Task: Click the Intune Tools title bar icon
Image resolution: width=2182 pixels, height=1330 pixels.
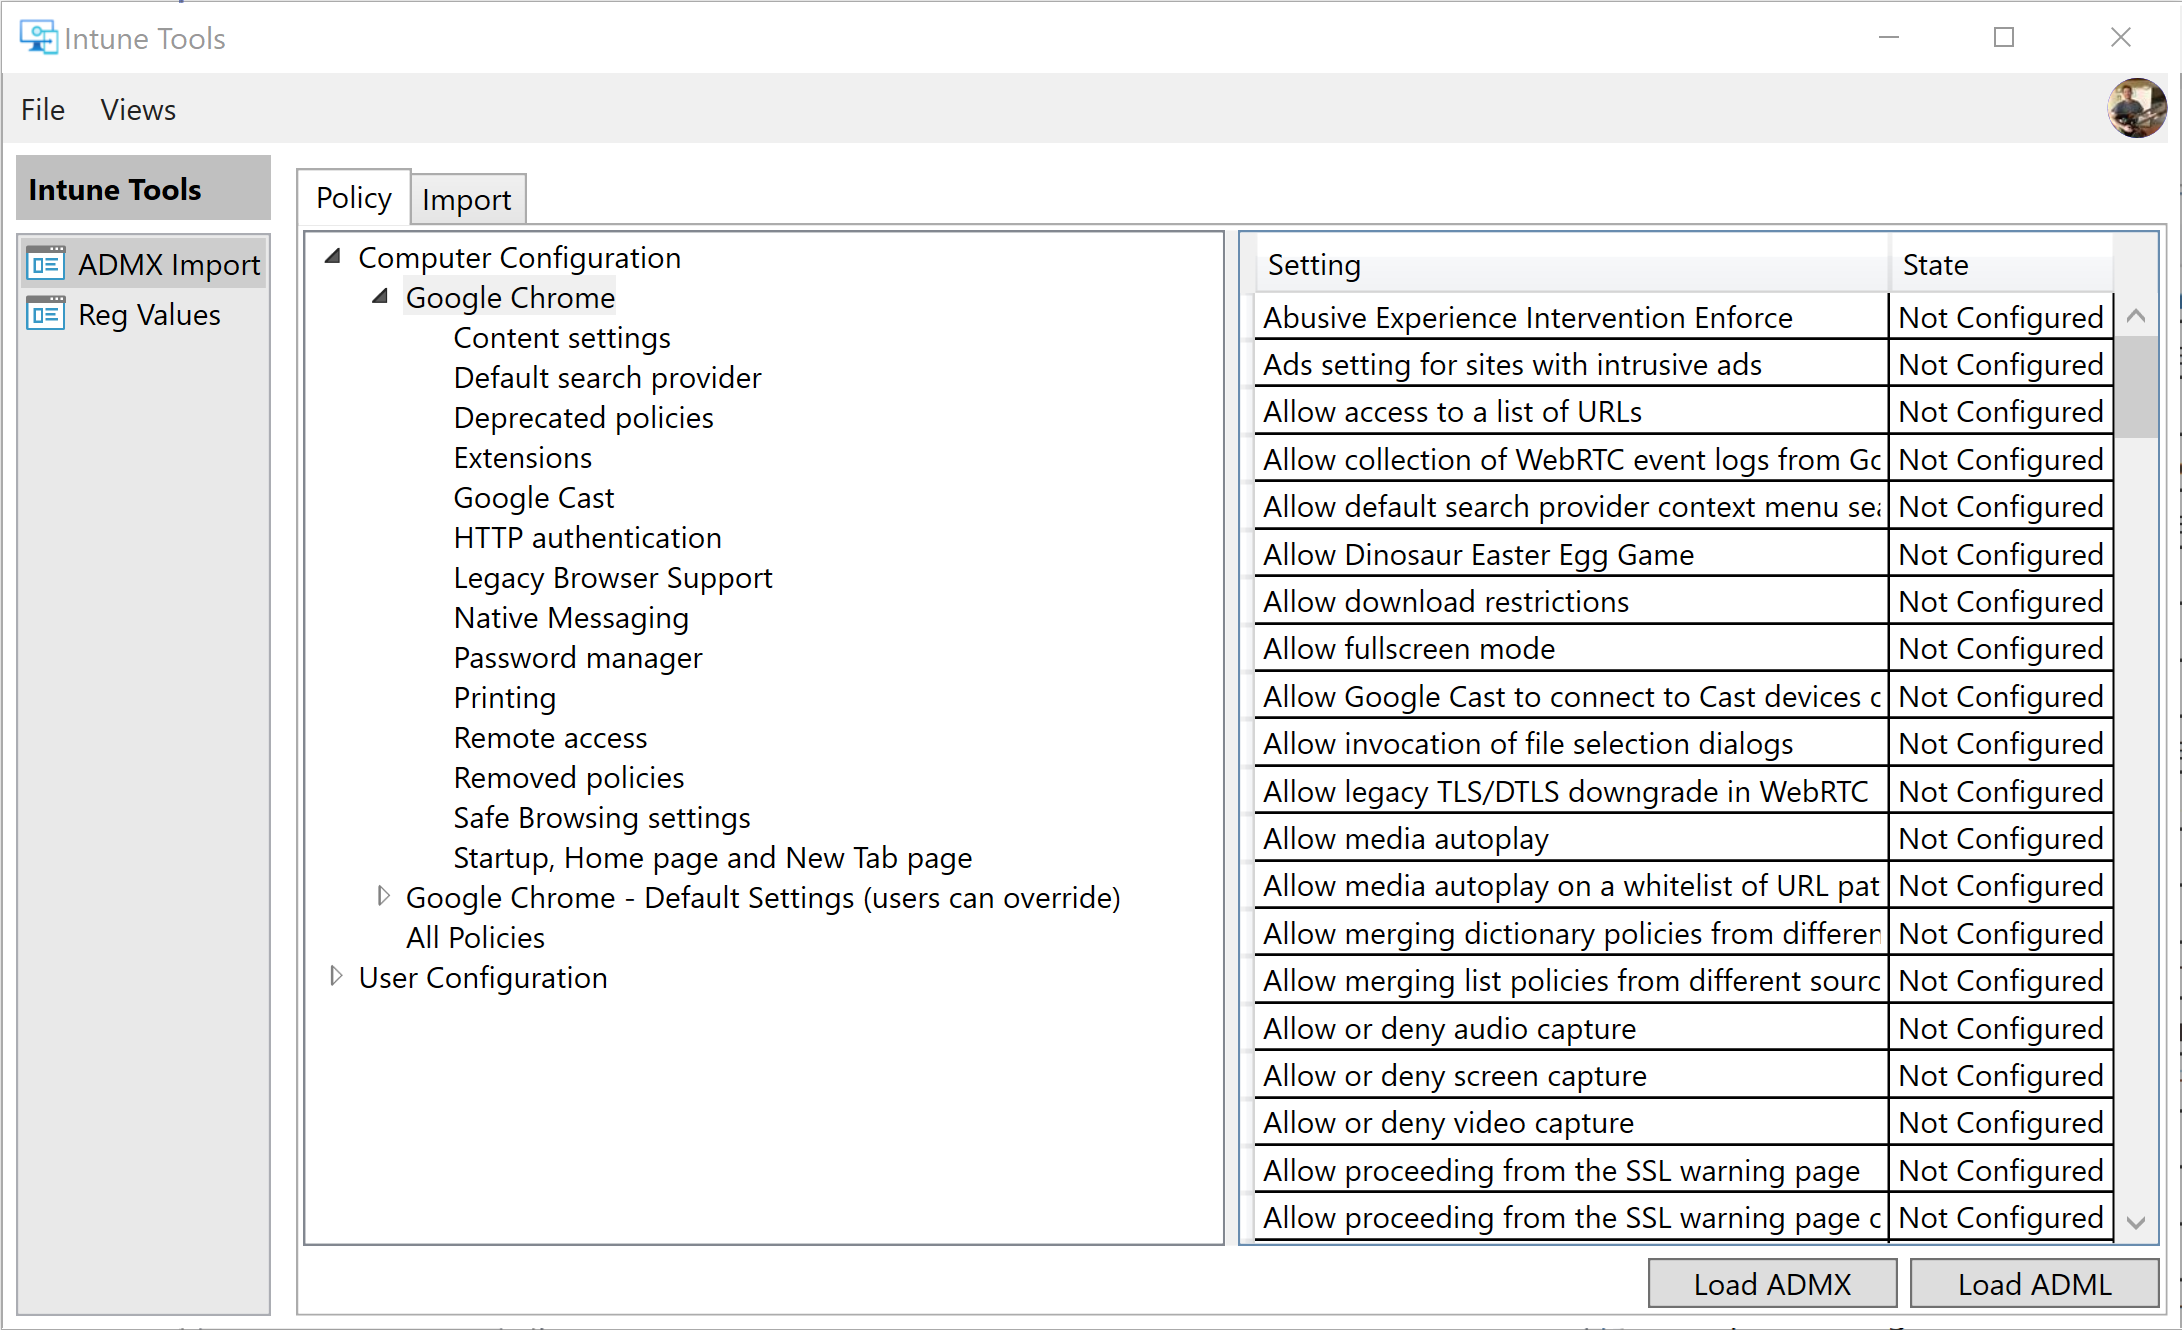Action: [38, 38]
